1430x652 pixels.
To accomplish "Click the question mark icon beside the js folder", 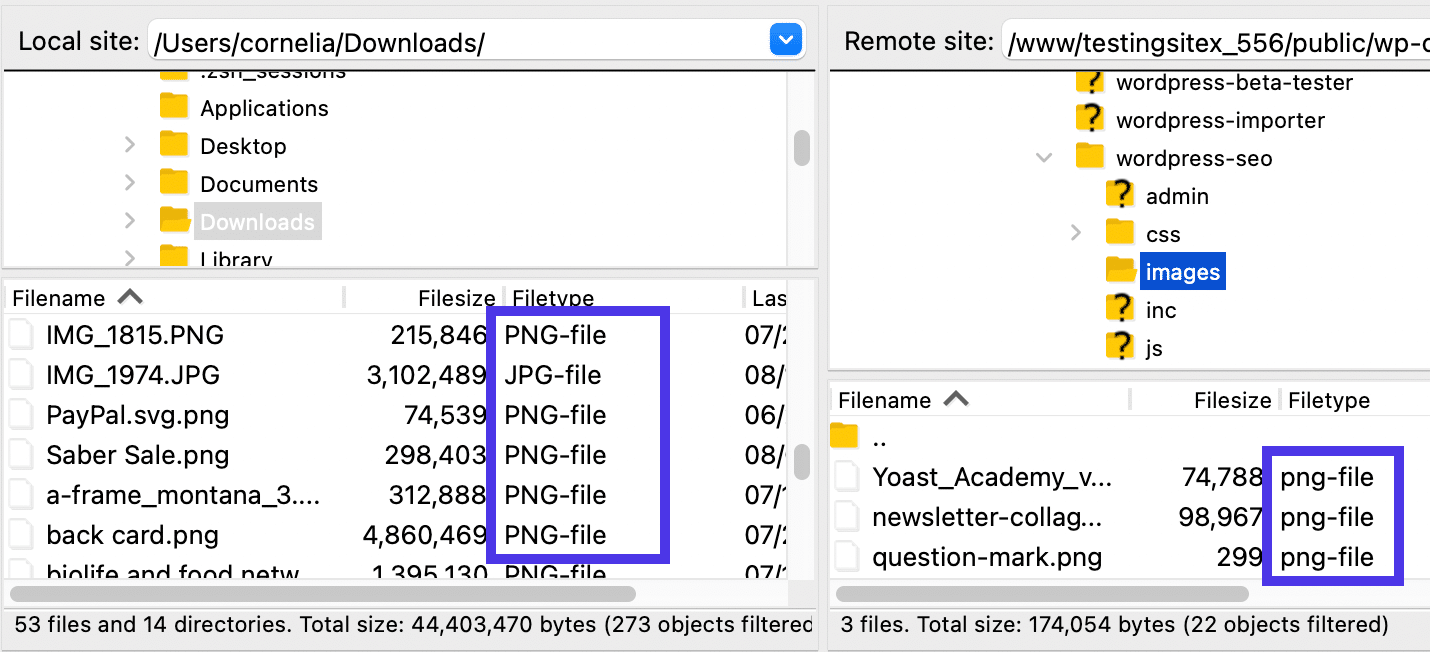I will click(x=1121, y=347).
